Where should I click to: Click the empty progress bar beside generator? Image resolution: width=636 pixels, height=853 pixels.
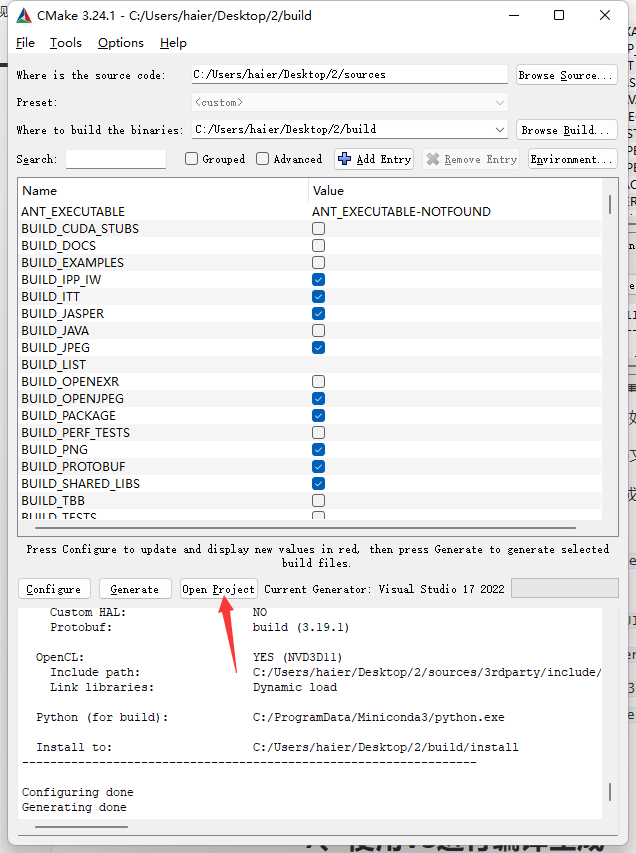click(565, 588)
